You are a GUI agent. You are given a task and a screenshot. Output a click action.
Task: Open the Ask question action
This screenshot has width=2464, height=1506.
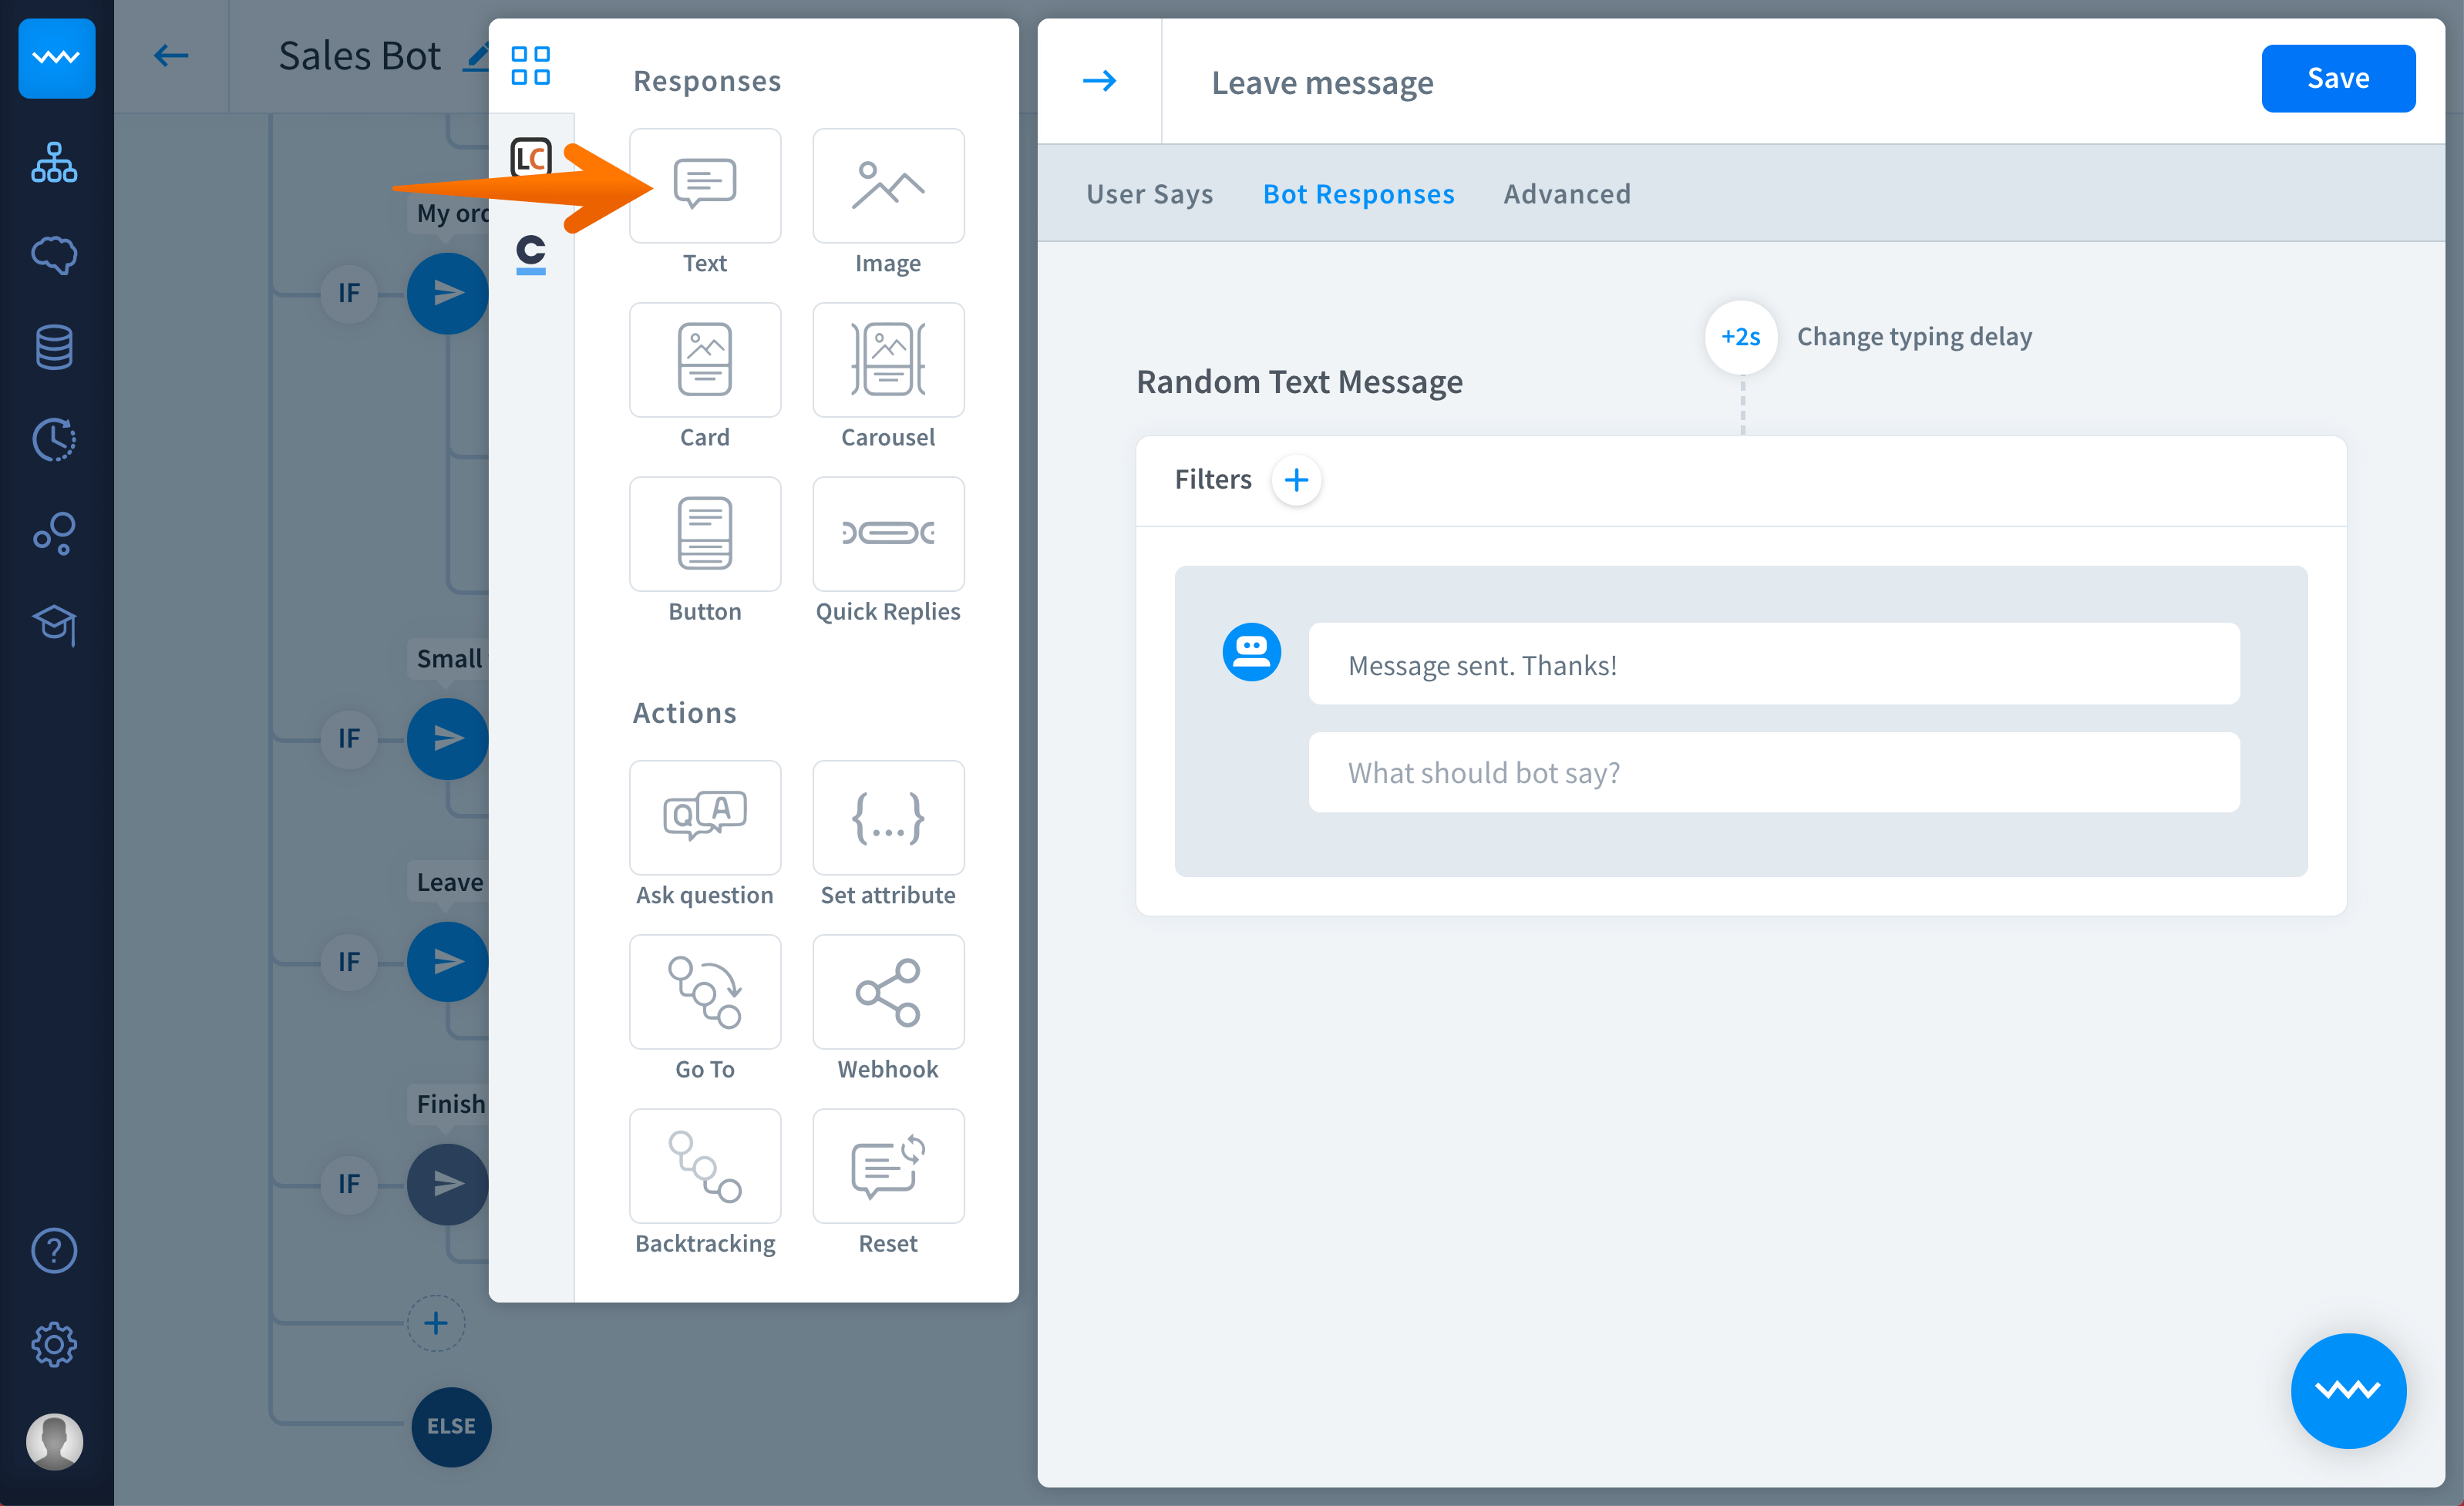tap(704, 817)
